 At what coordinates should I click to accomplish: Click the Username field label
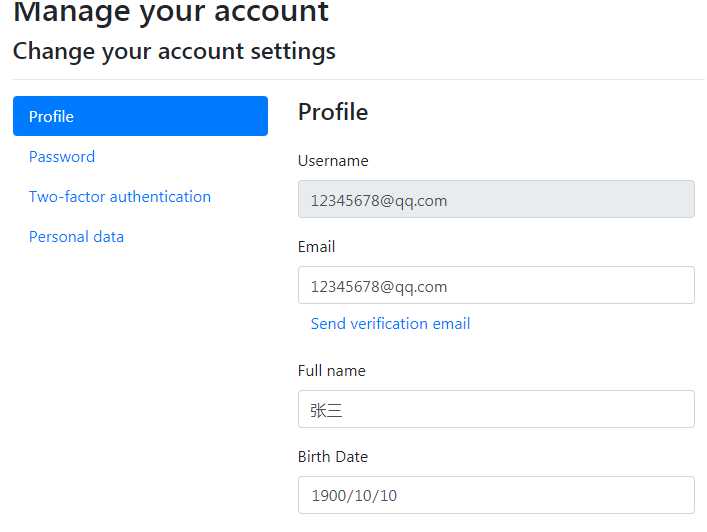coord(333,161)
